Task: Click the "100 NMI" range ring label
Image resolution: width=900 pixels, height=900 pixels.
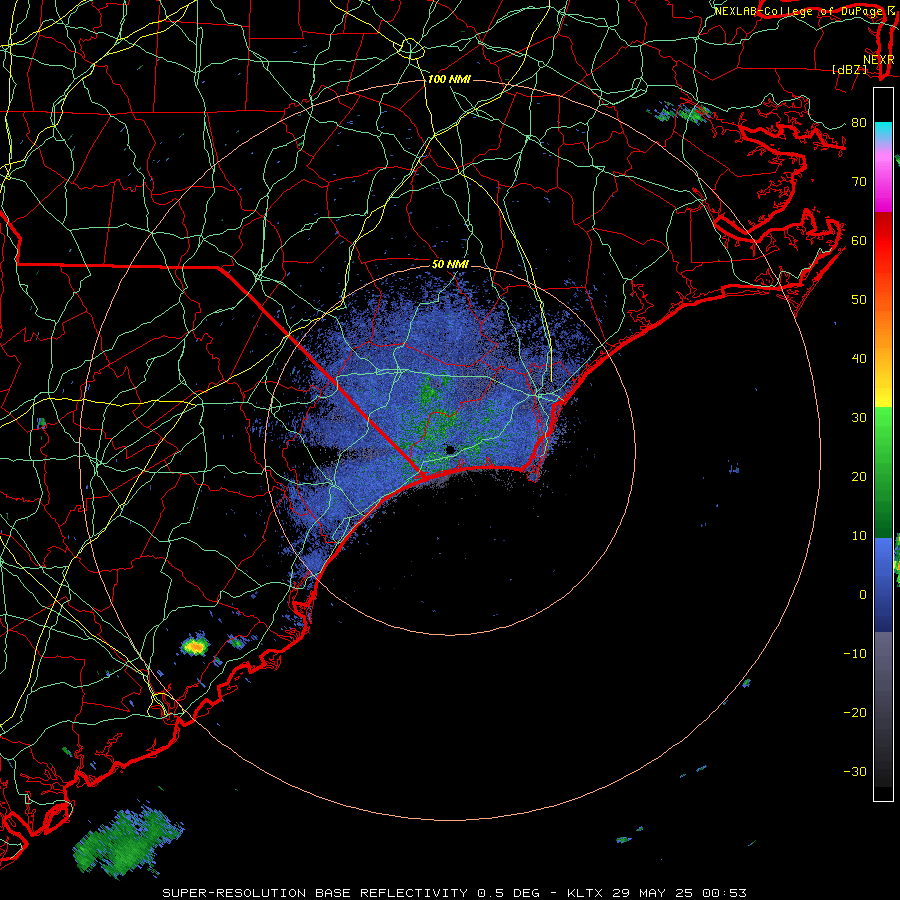Action: click(x=449, y=79)
